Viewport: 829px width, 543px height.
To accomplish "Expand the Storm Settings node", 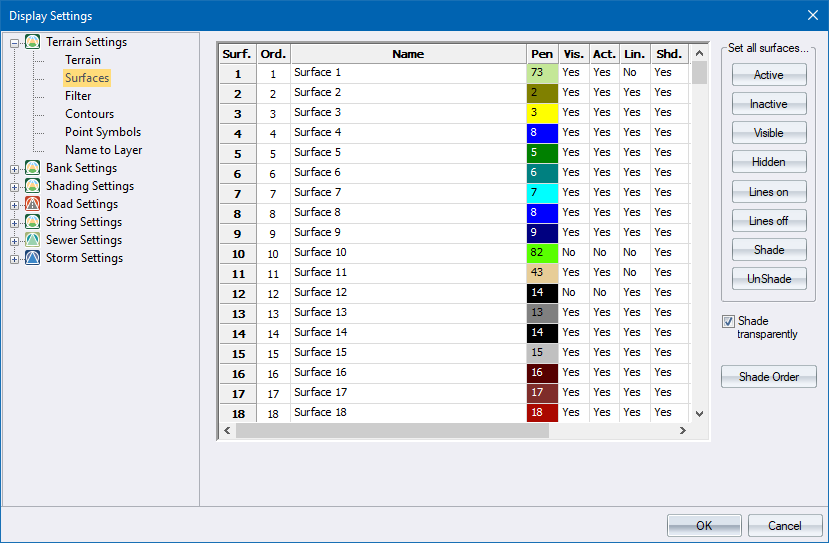I will coord(15,259).
